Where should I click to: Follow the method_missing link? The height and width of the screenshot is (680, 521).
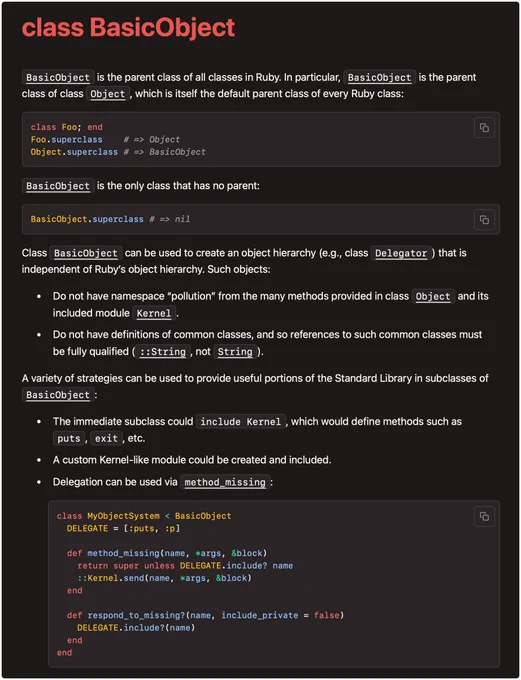pyautogui.click(x=225, y=482)
